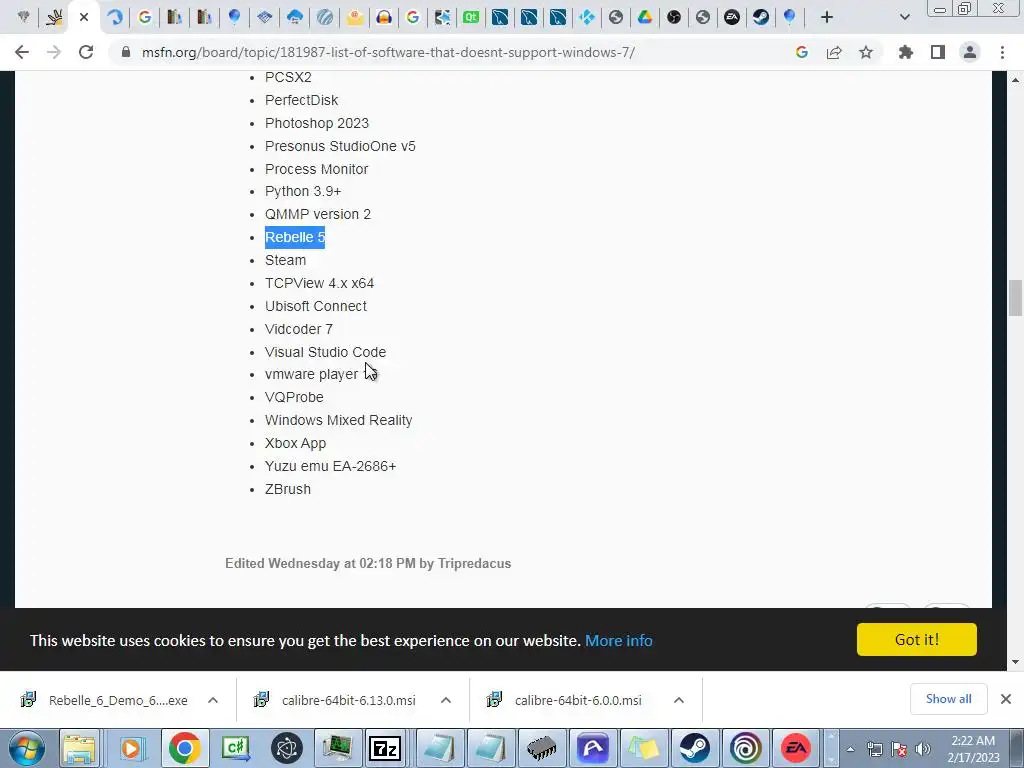Expand options for Rebelle_6_Demo download
Image resolution: width=1024 pixels, height=768 pixels.
pos(213,700)
